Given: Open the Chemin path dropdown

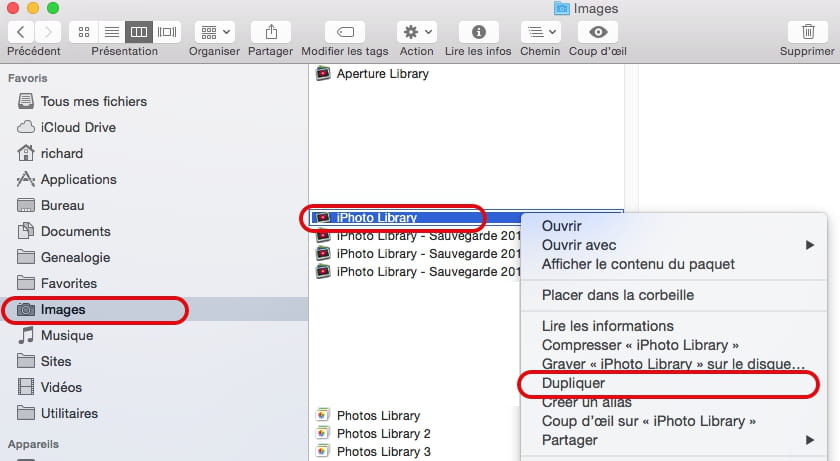Looking at the screenshot, I should click(541, 32).
